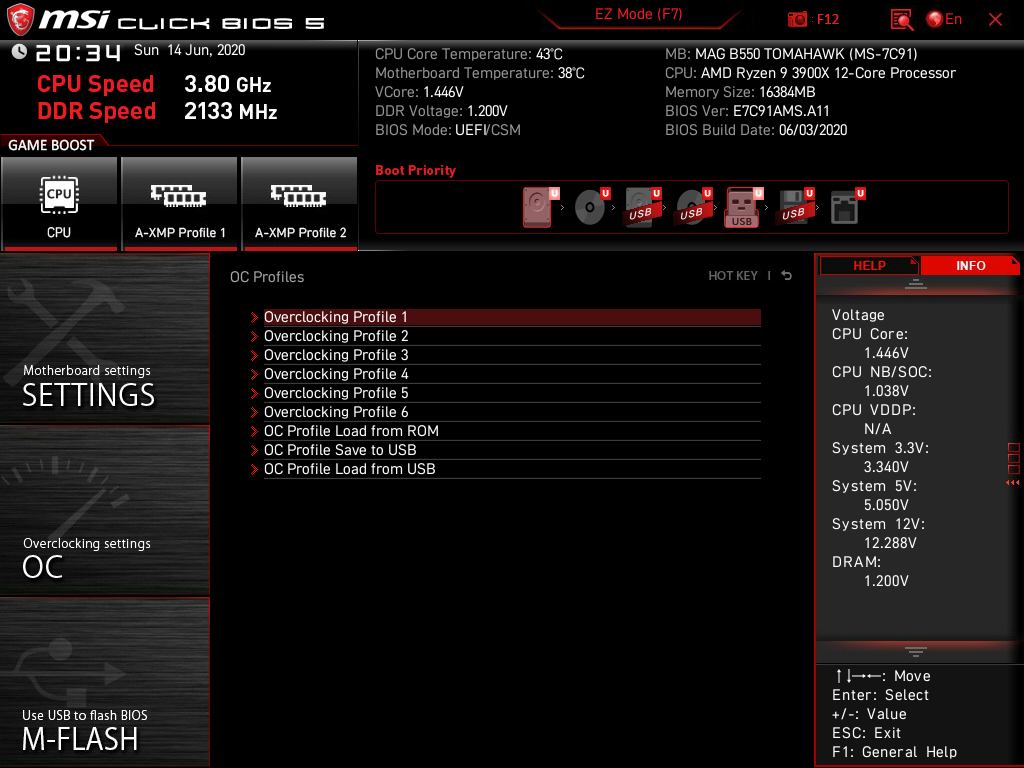
Task: Click the scroll-up handle atop the info panel
Action: [916, 283]
